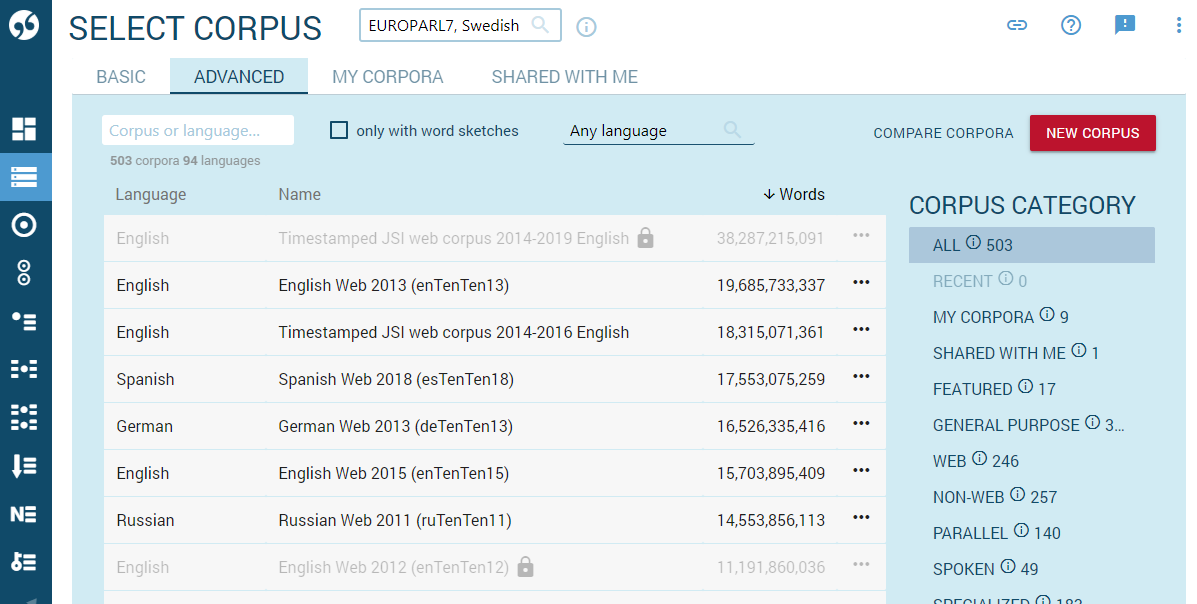The height and width of the screenshot is (604, 1197).
Task: Switch to the MY CORPORA tab
Action: [x=387, y=76]
